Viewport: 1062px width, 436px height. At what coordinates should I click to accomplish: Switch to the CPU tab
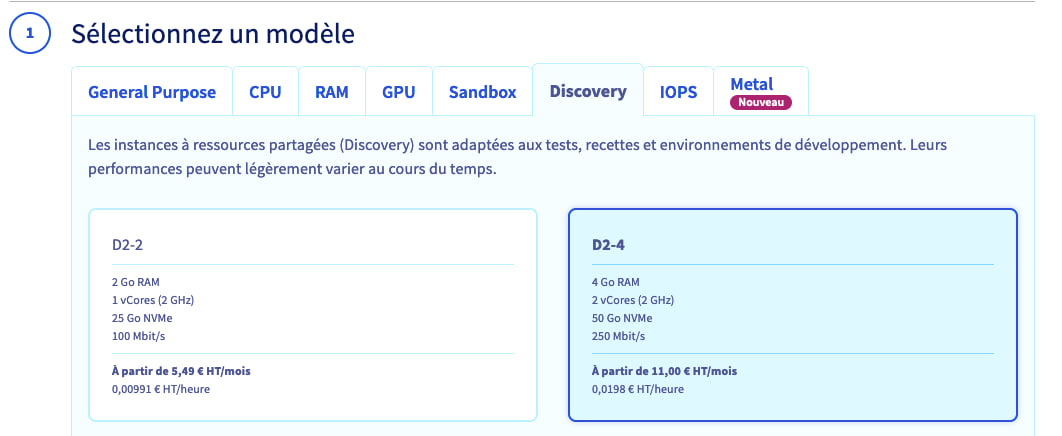click(265, 92)
